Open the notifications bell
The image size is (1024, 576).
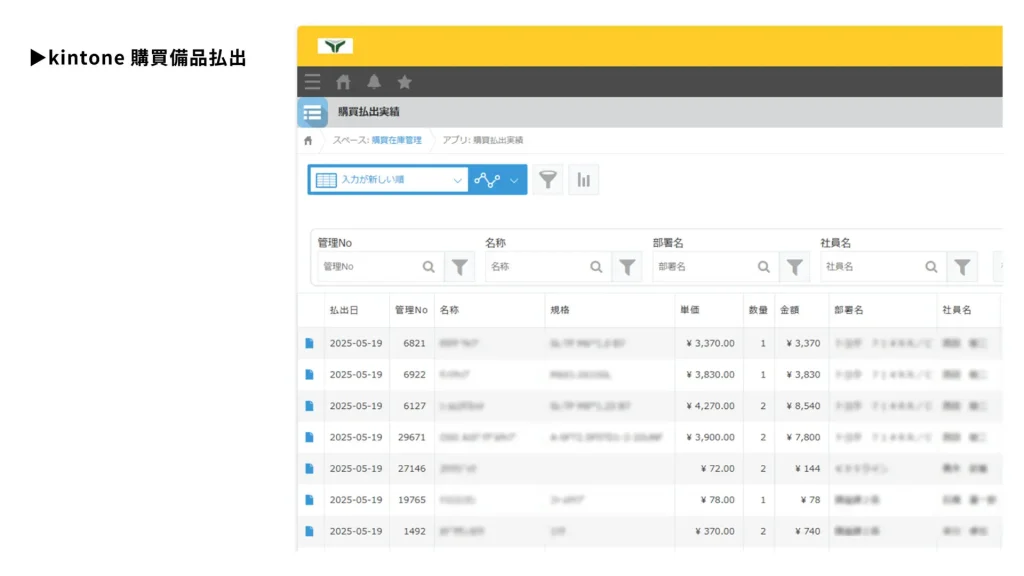pos(374,82)
